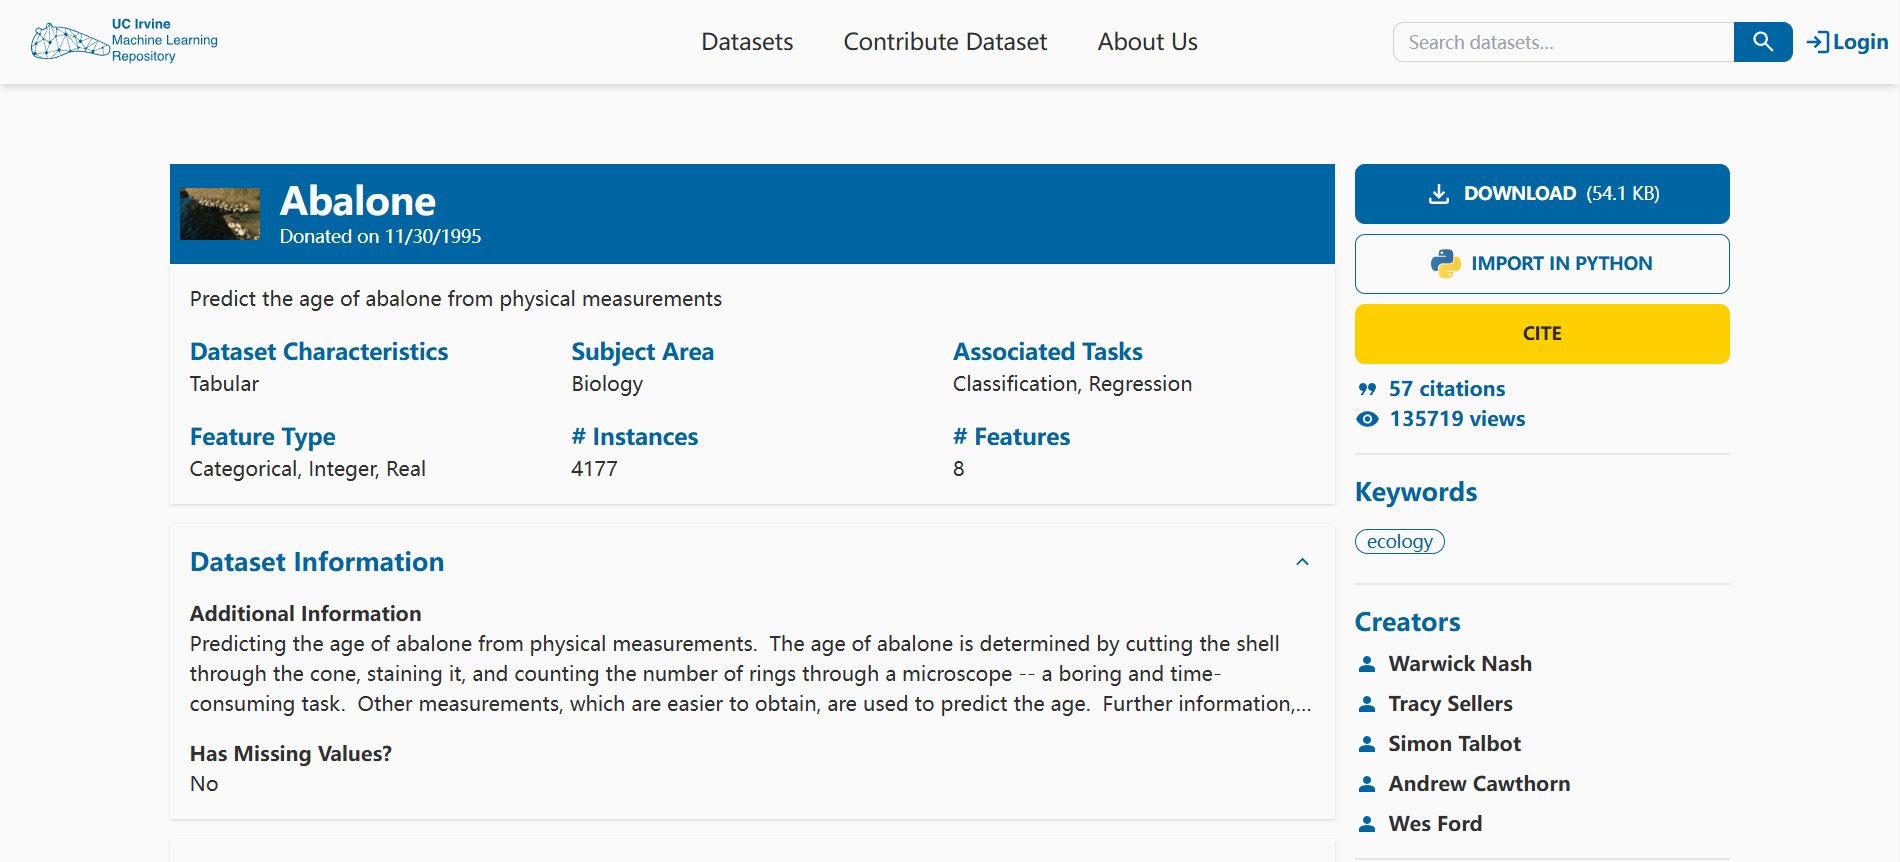Click the Predict the age of abalone description
Screen dimensions: 1900x862
point(456,299)
